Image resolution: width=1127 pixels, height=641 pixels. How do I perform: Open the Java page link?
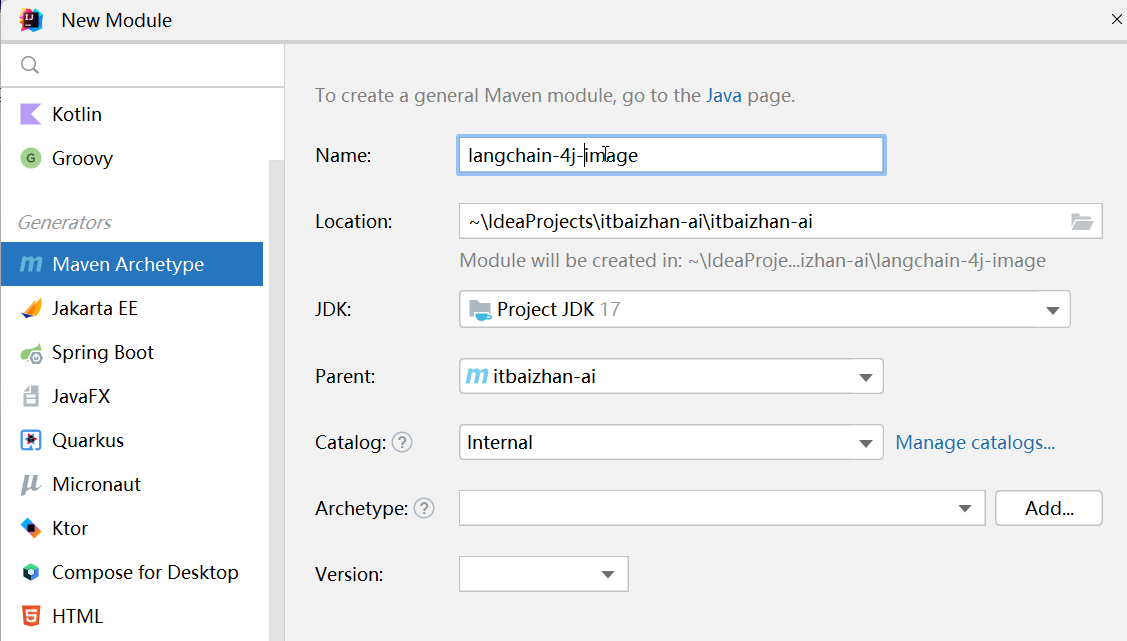(723, 96)
